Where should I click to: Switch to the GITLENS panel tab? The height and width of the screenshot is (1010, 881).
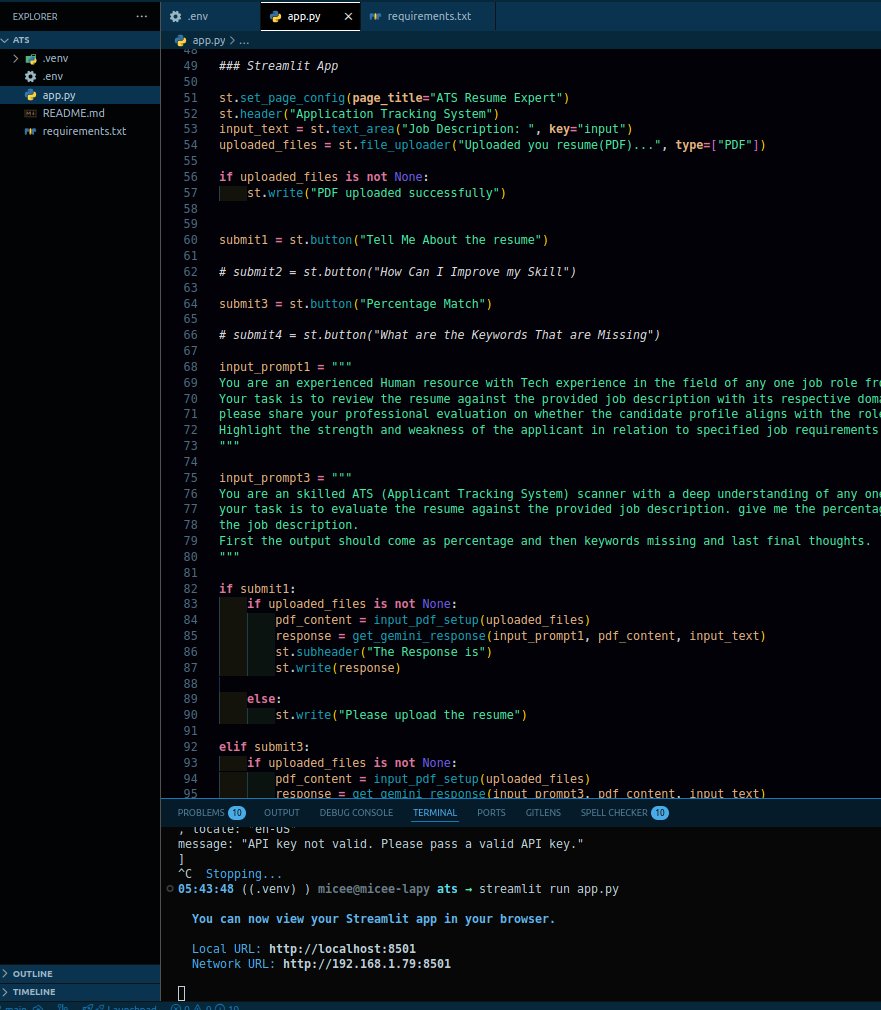point(543,813)
